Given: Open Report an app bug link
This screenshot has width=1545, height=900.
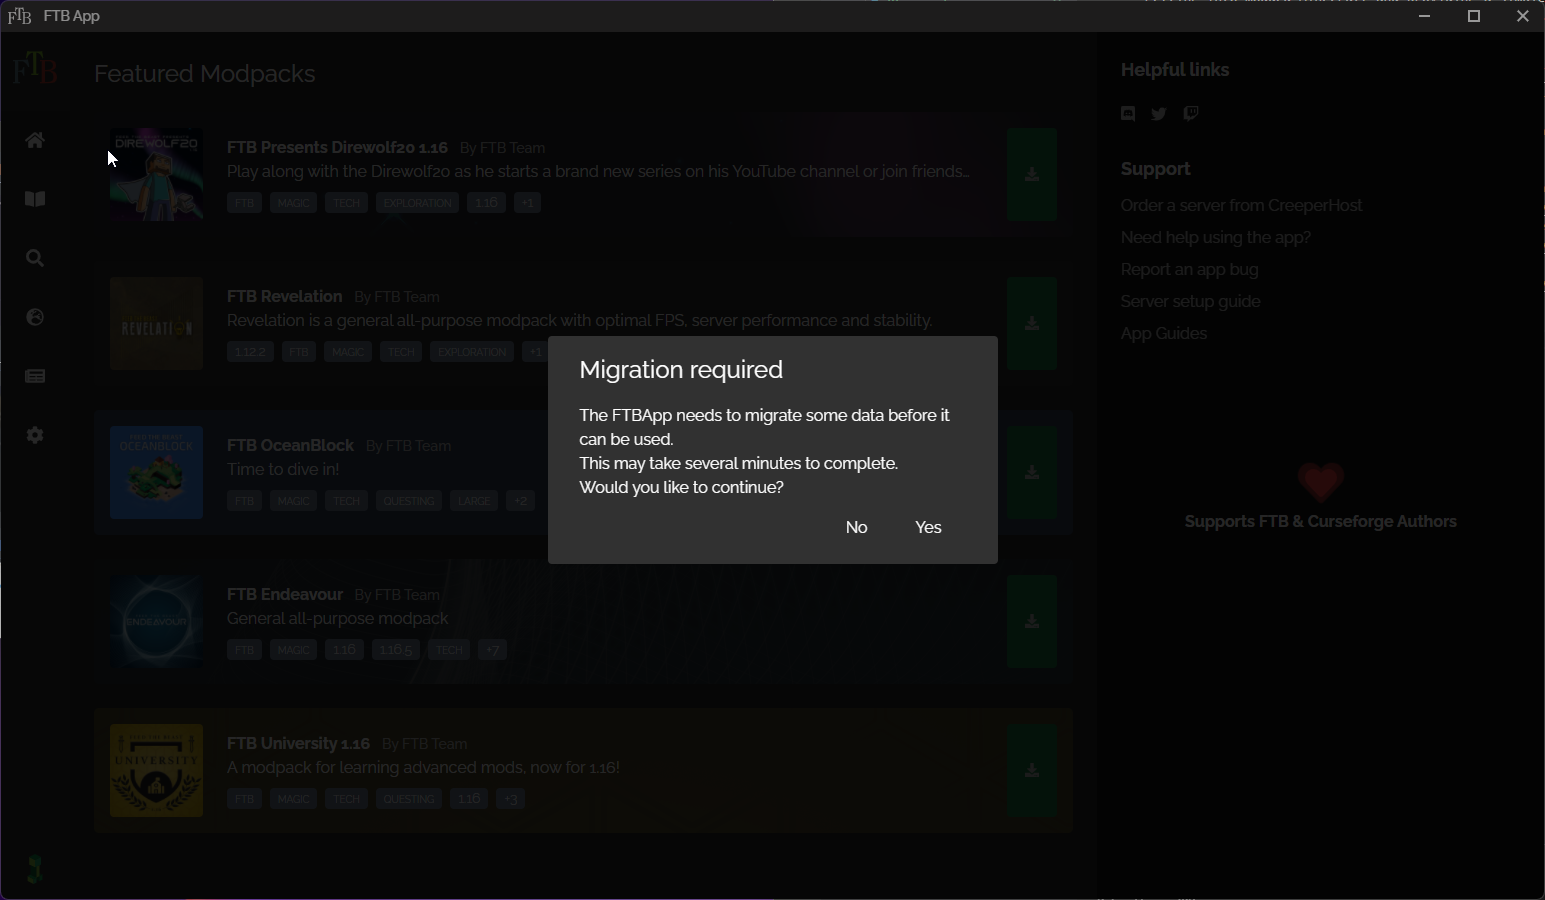Looking at the screenshot, I should pos(1190,270).
